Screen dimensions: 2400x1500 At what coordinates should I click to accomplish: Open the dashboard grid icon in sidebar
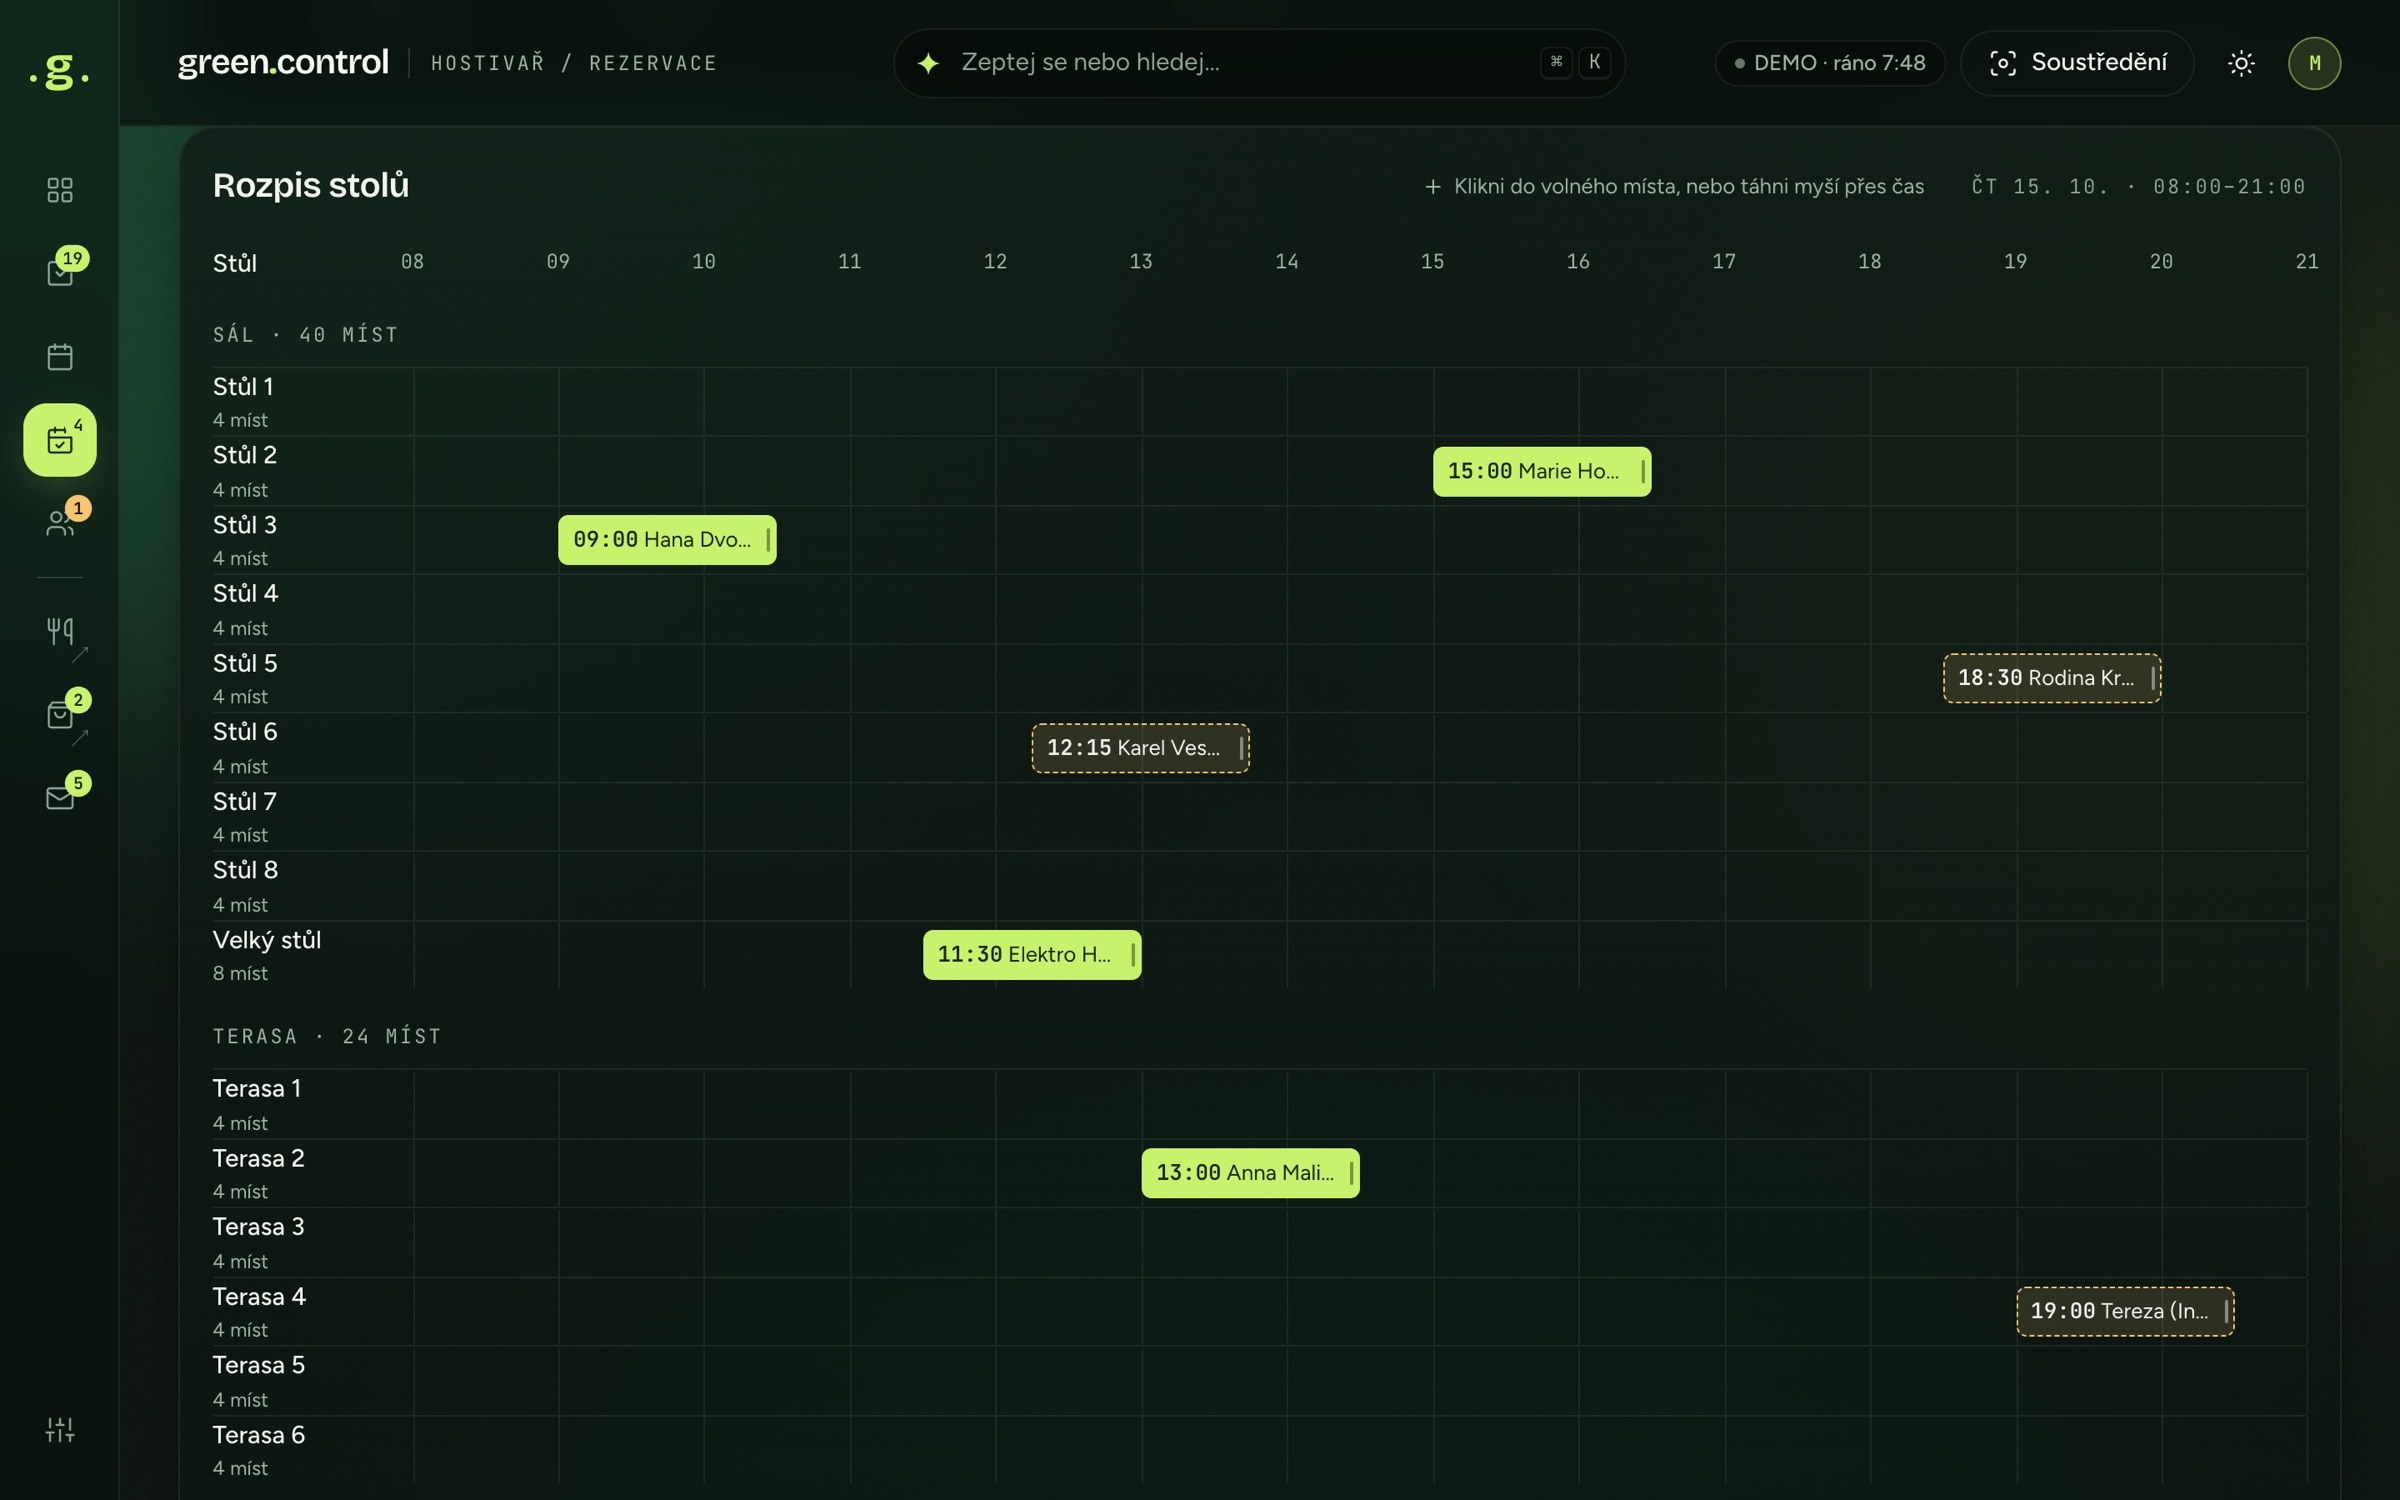60,190
